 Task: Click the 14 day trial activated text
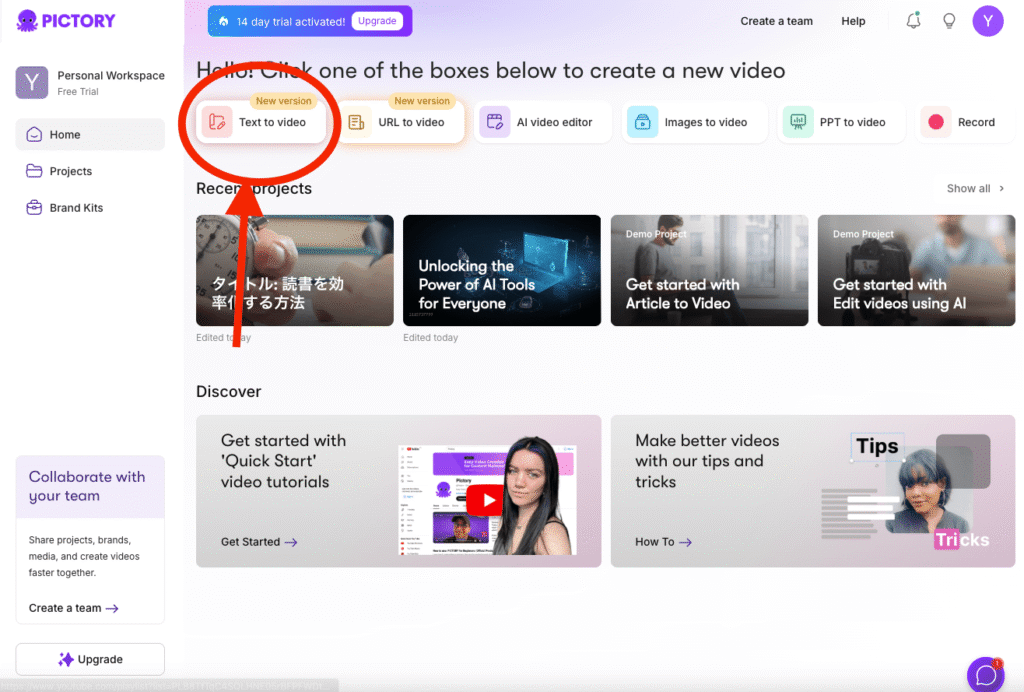tap(291, 22)
